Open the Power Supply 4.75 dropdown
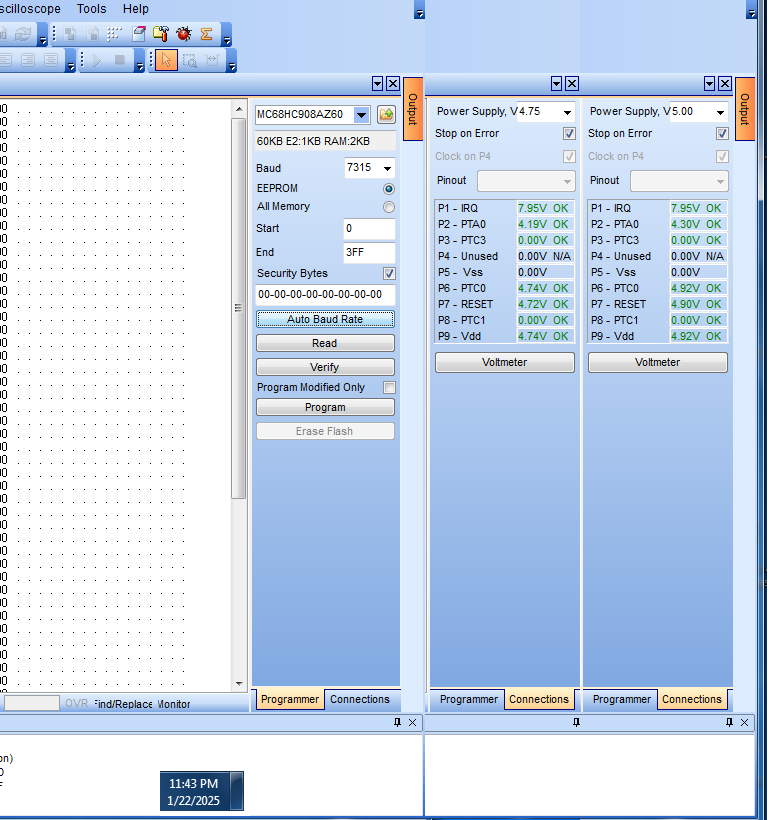770x820 pixels. coord(568,112)
